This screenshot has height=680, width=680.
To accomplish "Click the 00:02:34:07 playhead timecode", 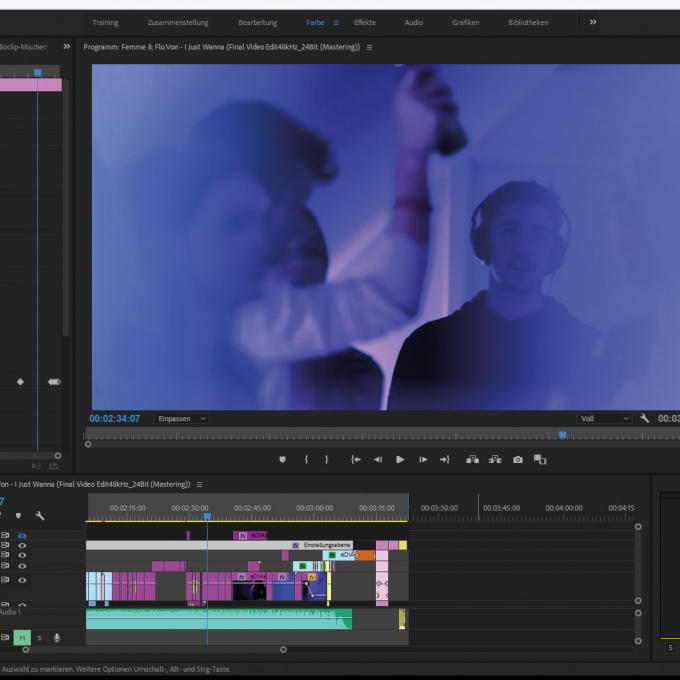I will pos(114,418).
